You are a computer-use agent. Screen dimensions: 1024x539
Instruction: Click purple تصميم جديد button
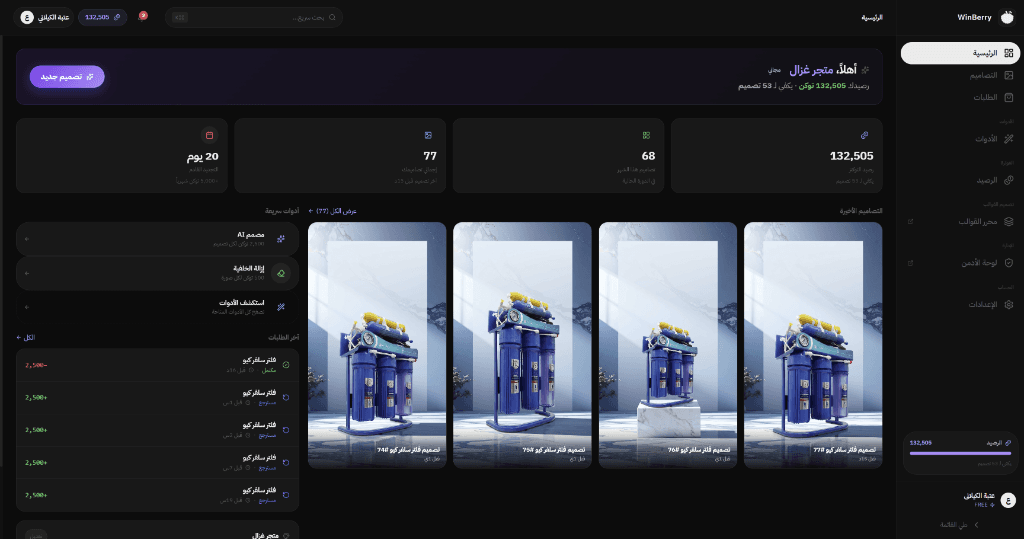[67, 76]
